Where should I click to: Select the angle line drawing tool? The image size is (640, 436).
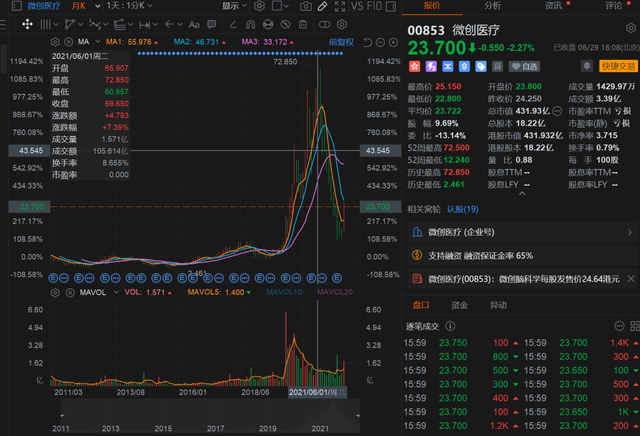(233, 24)
